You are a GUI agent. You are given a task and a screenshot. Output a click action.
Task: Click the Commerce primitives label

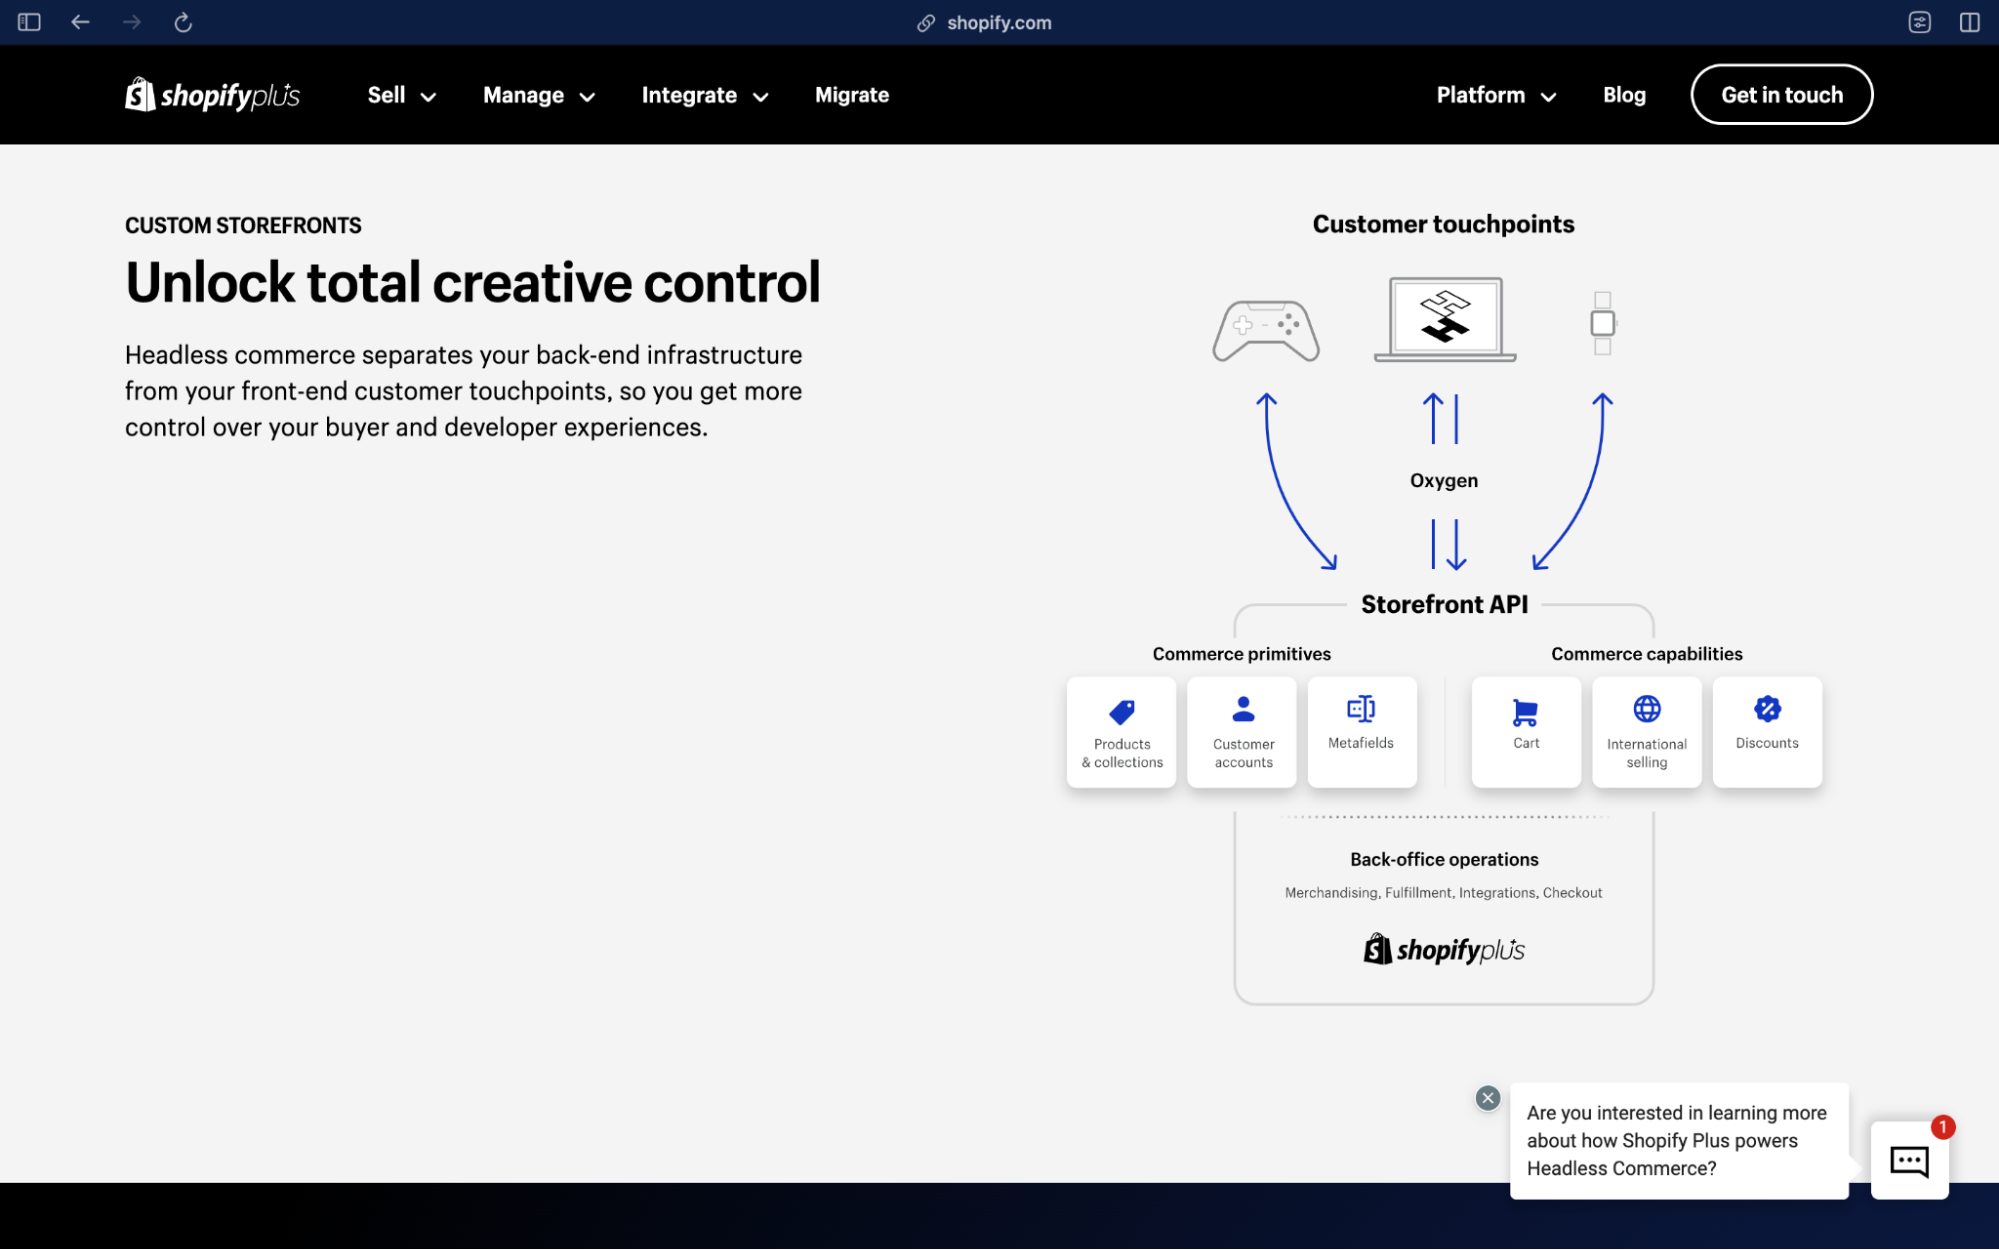pyautogui.click(x=1241, y=654)
